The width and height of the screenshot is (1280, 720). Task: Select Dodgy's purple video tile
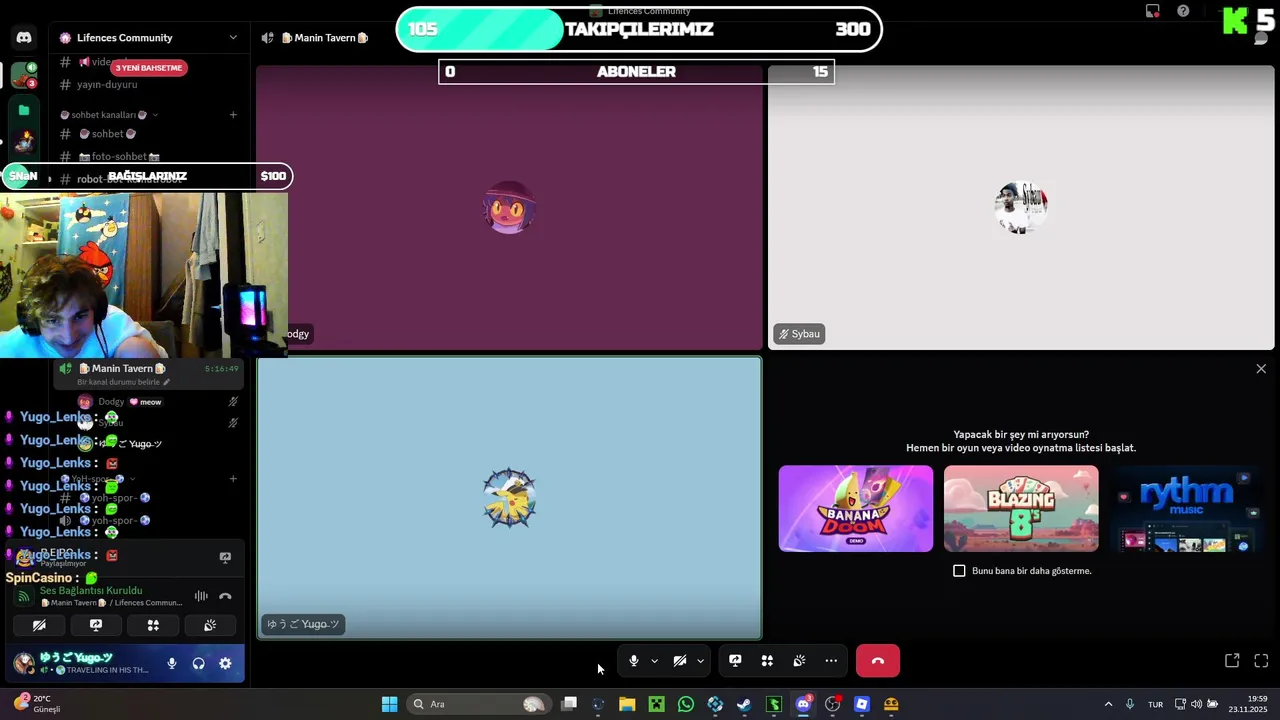[509, 208]
